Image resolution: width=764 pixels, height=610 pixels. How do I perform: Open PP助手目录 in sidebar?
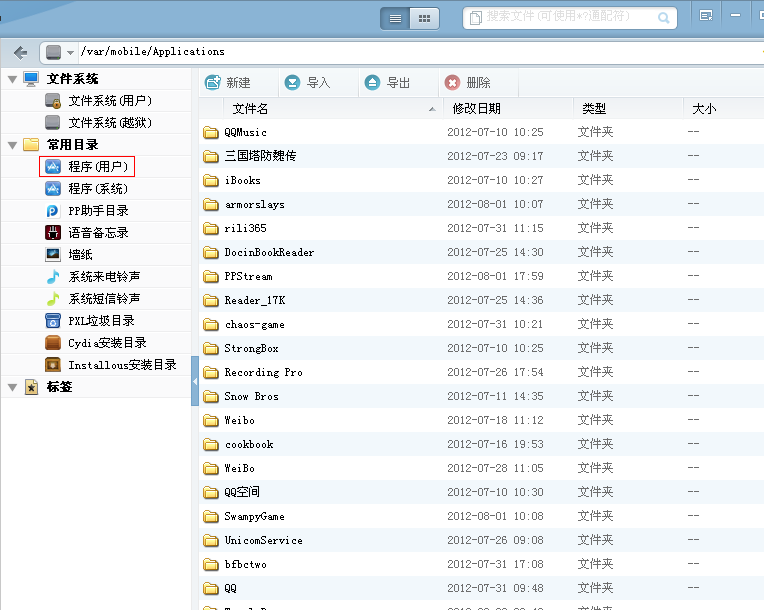coord(98,211)
